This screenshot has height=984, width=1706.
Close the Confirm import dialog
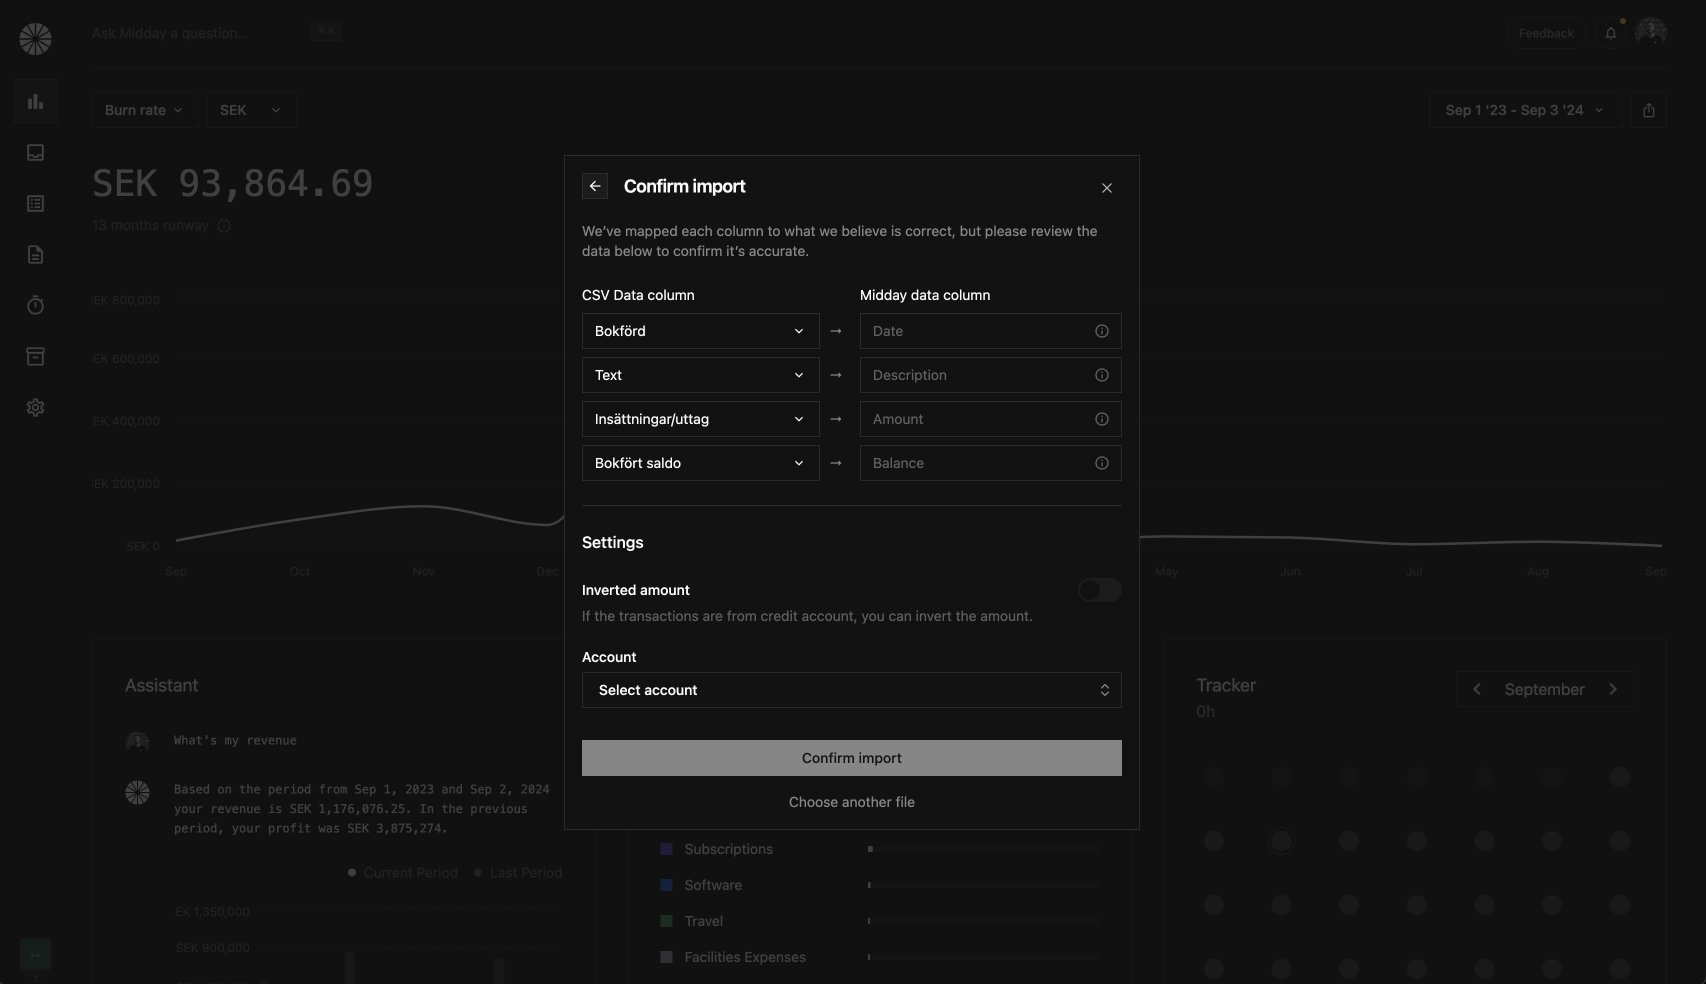coord(1106,188)
